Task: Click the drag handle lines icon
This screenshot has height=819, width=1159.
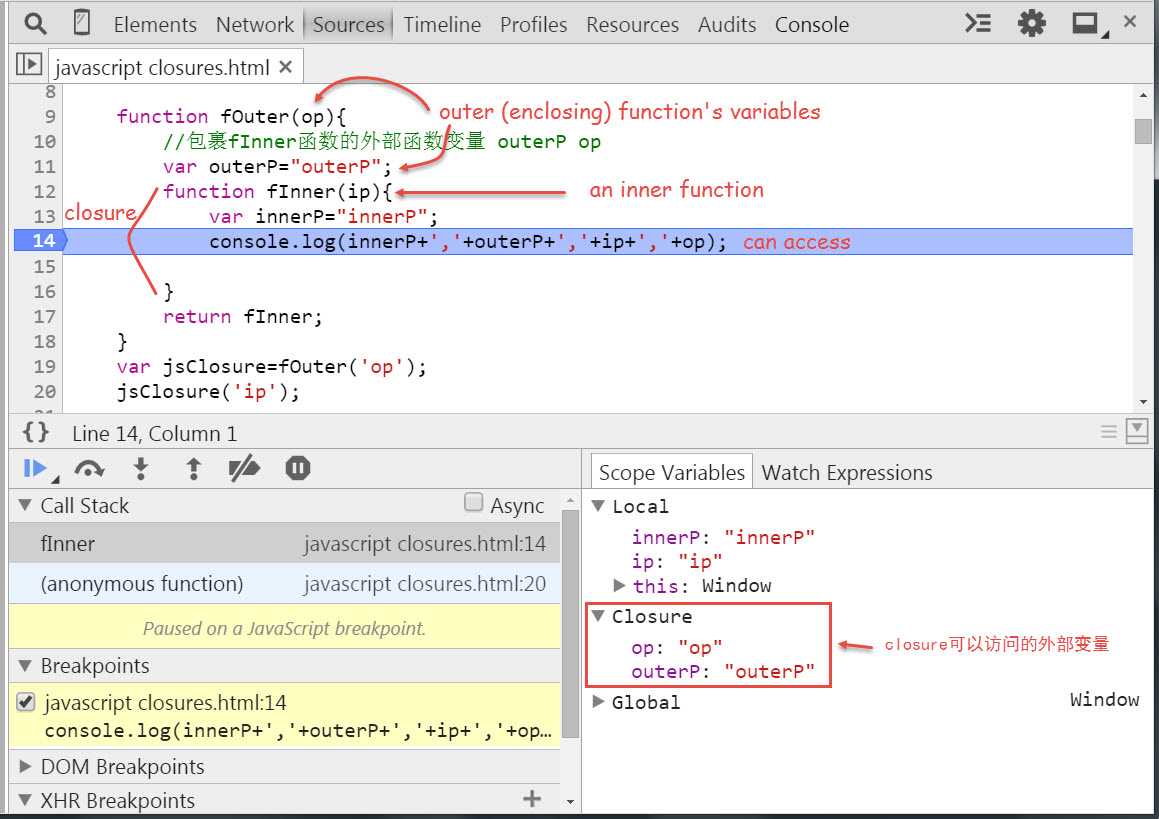Action: tap(1108, 432)
